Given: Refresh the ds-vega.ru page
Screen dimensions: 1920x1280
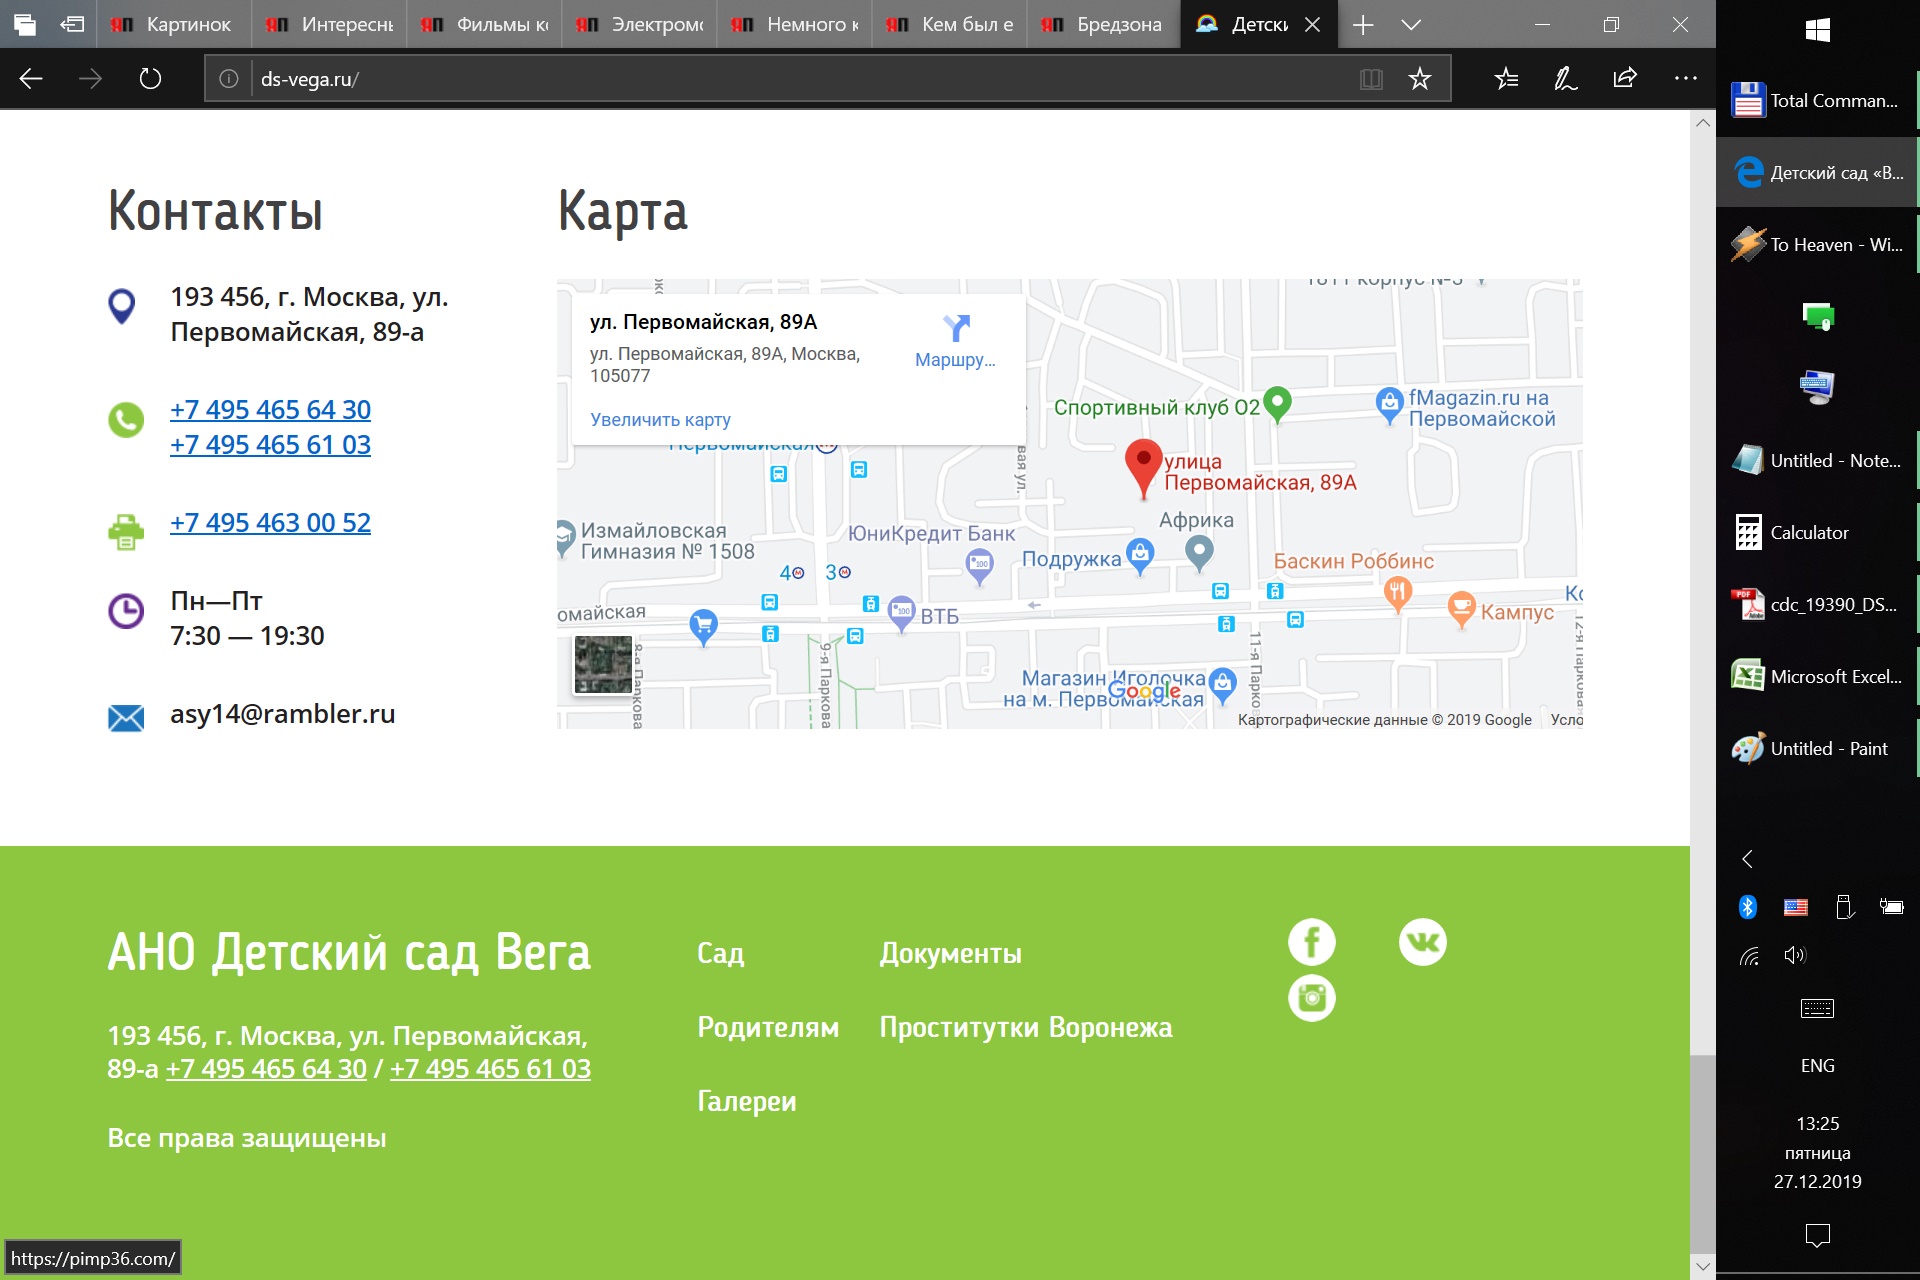Looking at the screenshot, I should [150, 79].
